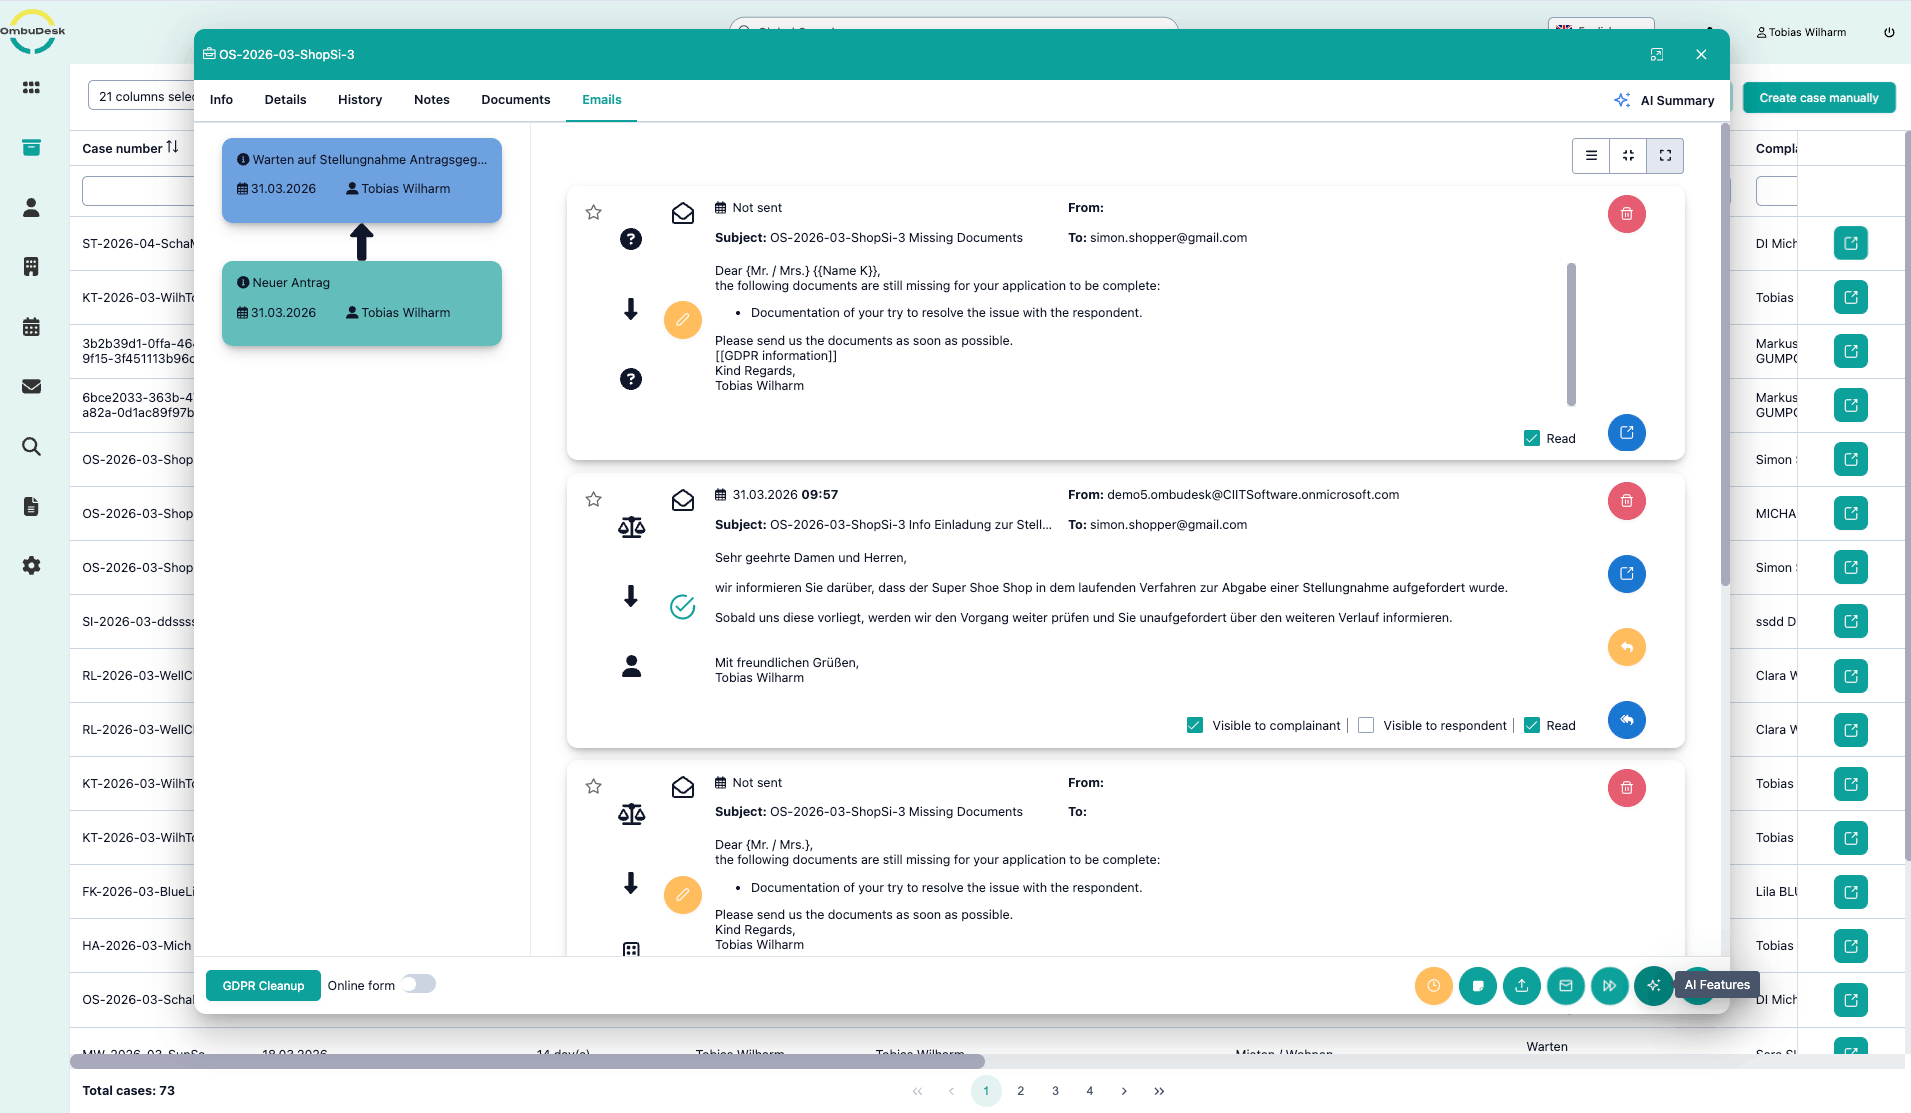The height and width of the screenshot is (1113, 1911).
Task: Check the Visible to respondent checkbox
Action: [x=1366, y=725]
